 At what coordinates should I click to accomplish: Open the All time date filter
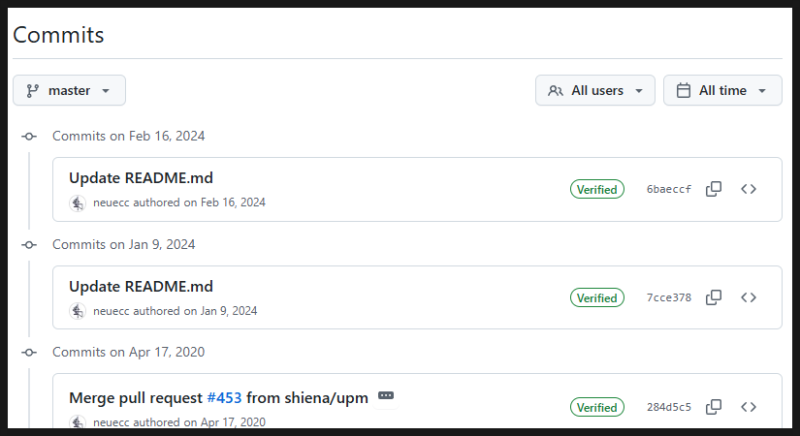722,90
